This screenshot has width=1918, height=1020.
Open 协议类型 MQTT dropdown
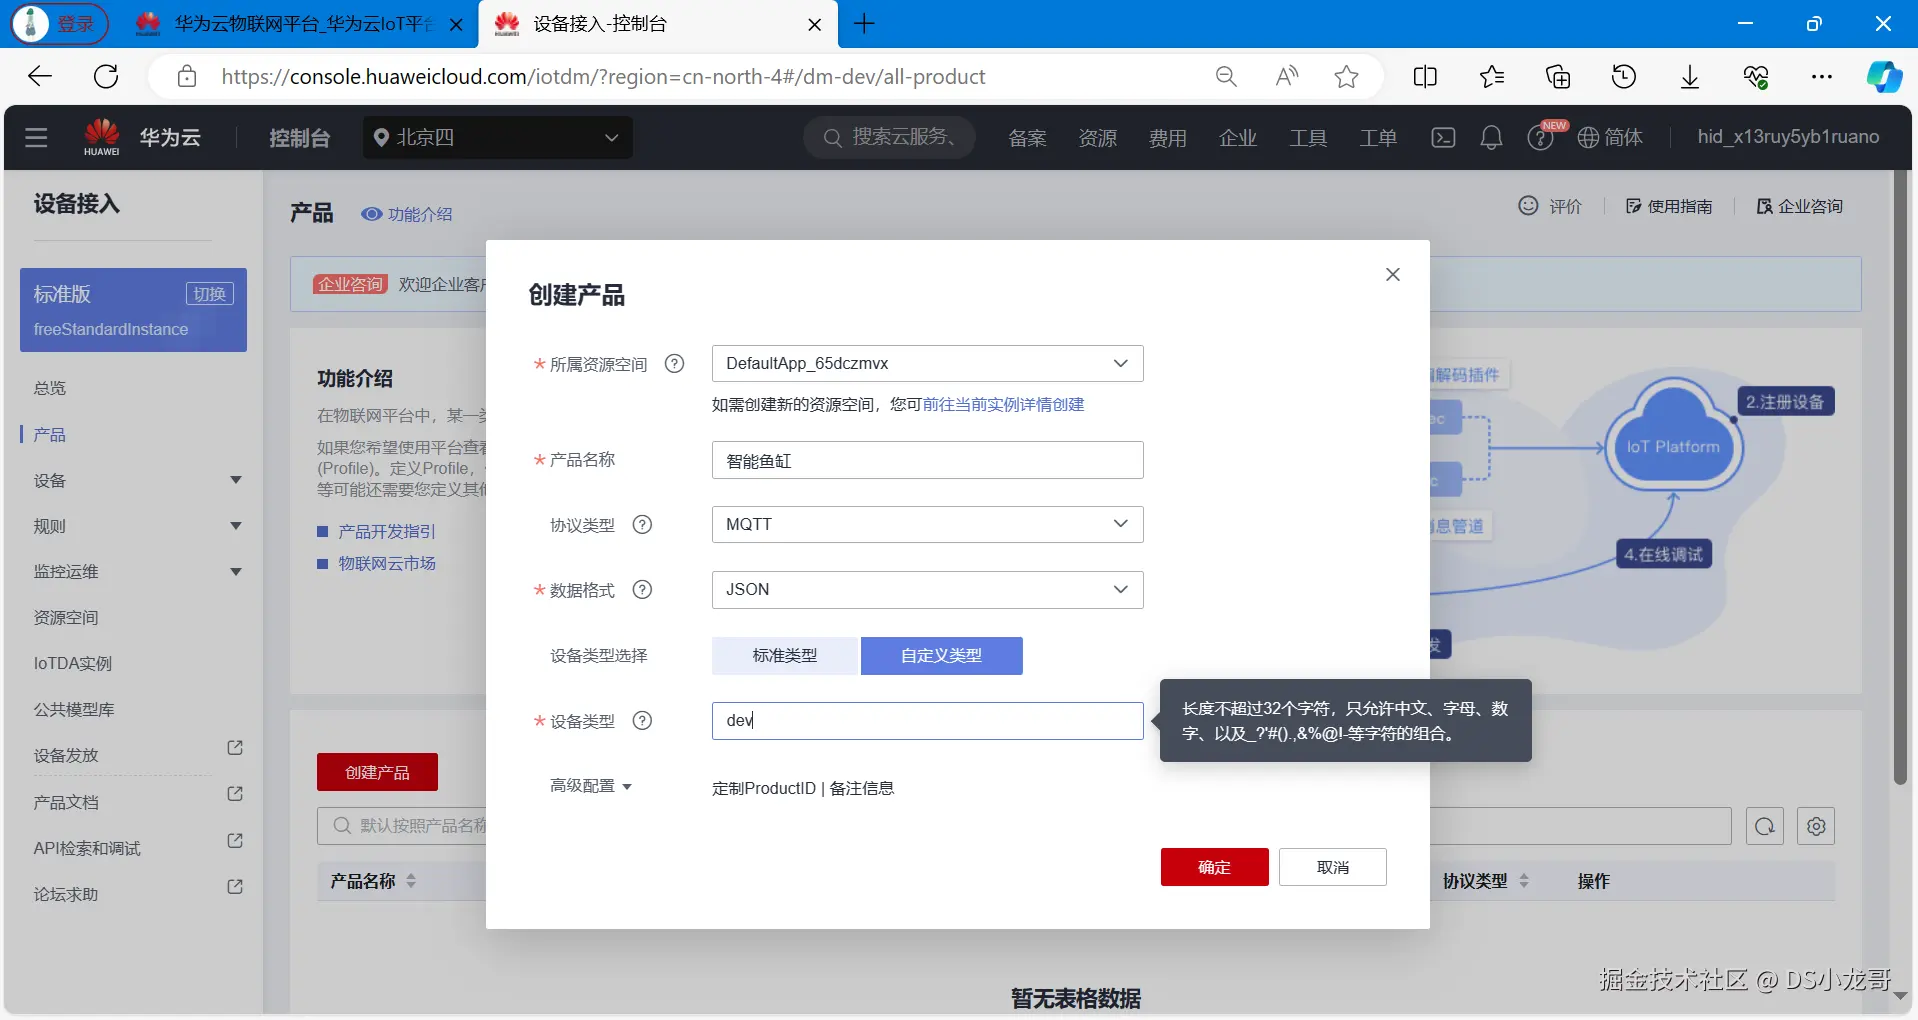coord(927,525)
